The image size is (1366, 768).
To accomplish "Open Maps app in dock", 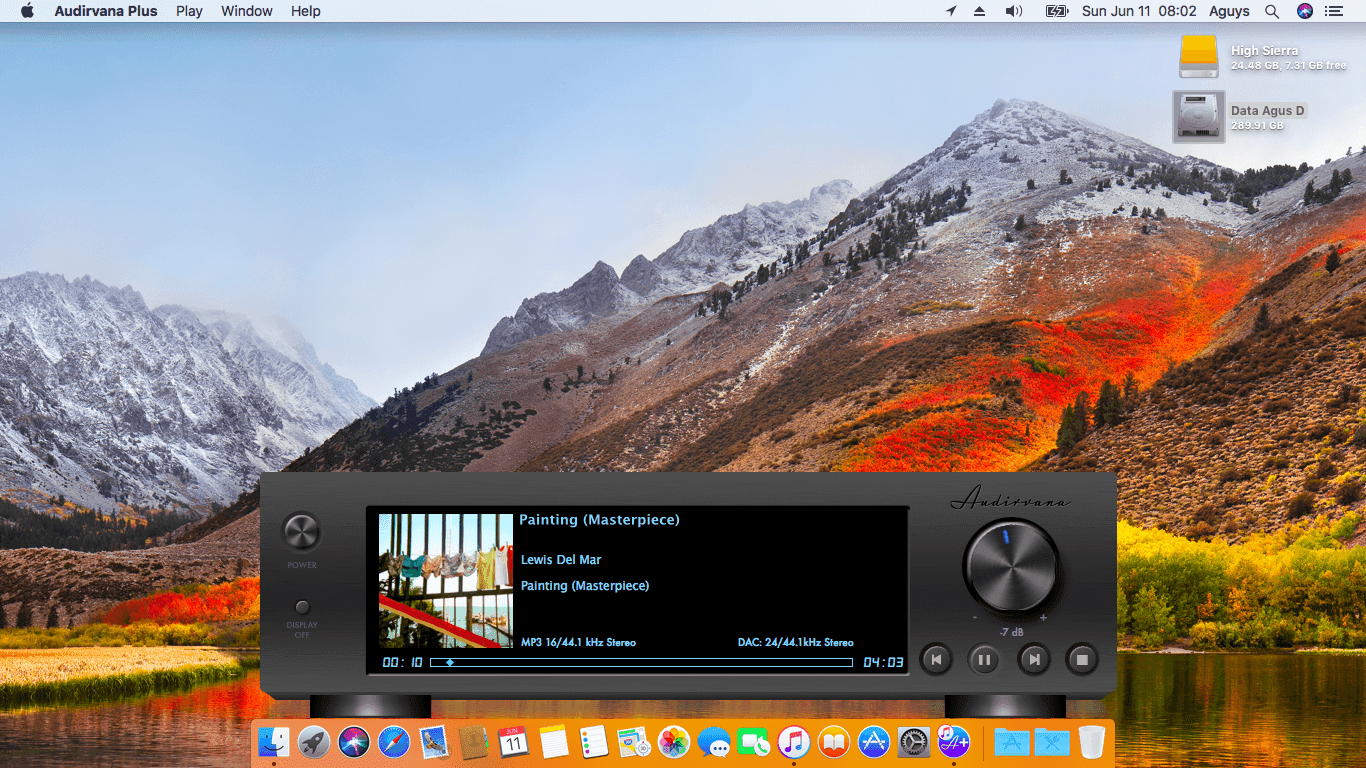I will 634,742.
